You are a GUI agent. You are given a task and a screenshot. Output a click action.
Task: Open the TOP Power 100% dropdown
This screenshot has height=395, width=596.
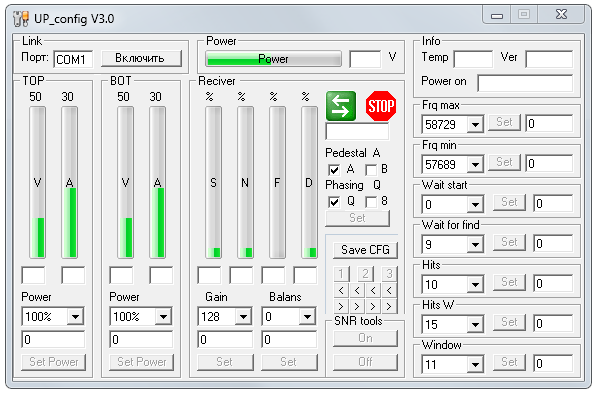[x=75, y=316]
